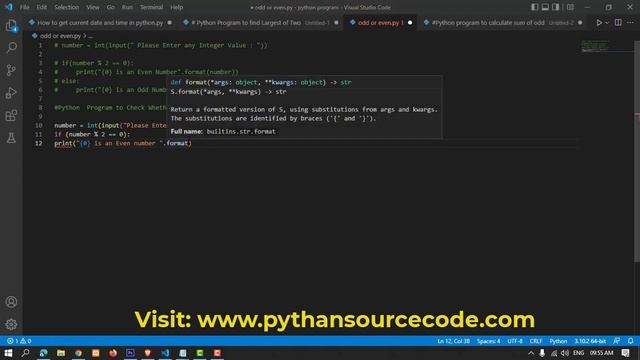The height and width of the screenshot is (360, 640).
Task: Open the File menu
Action: coord(24,7)
